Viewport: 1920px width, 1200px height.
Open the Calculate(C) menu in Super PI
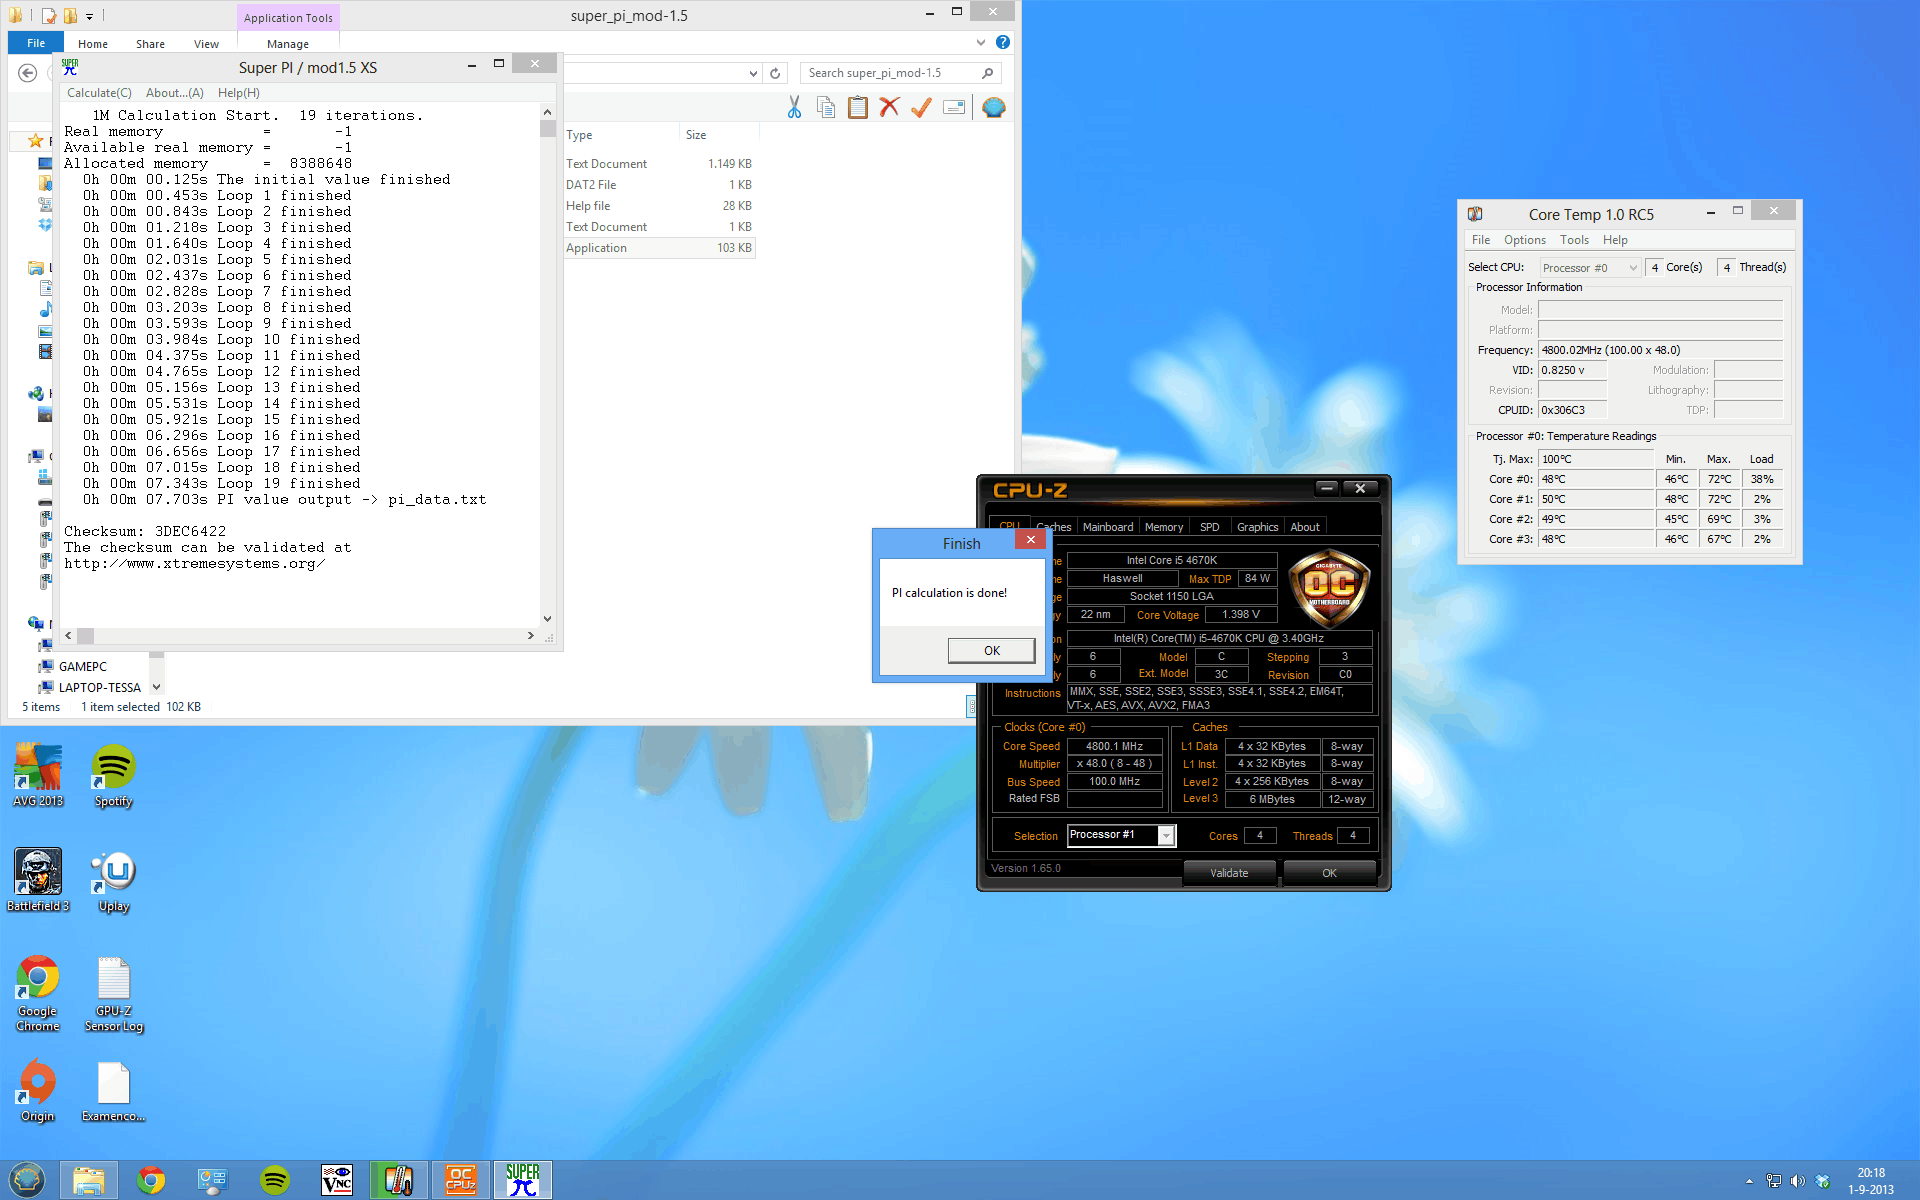[99, 93]
